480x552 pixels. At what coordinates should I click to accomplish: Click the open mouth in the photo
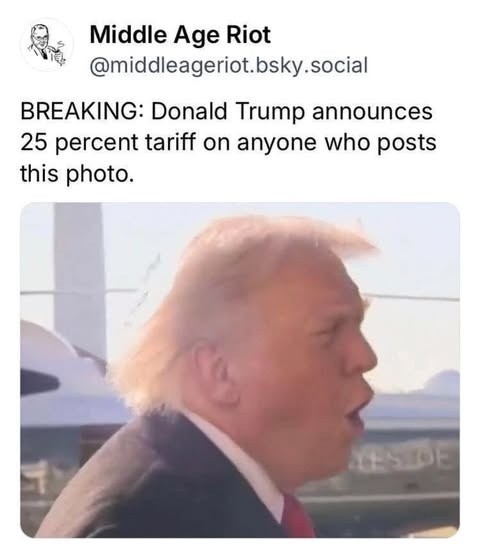(354, 413)
